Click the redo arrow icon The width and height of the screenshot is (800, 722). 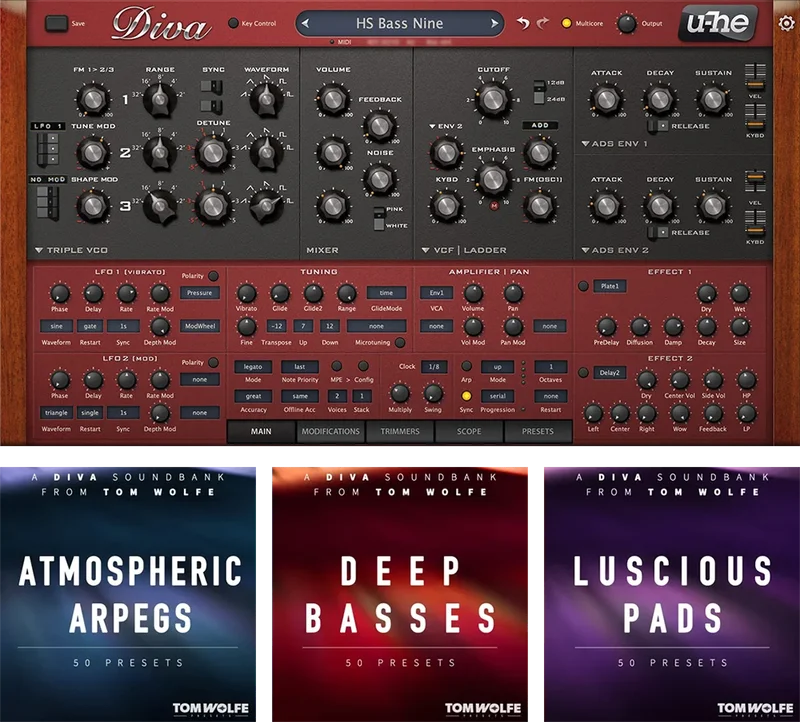[543, 23]
